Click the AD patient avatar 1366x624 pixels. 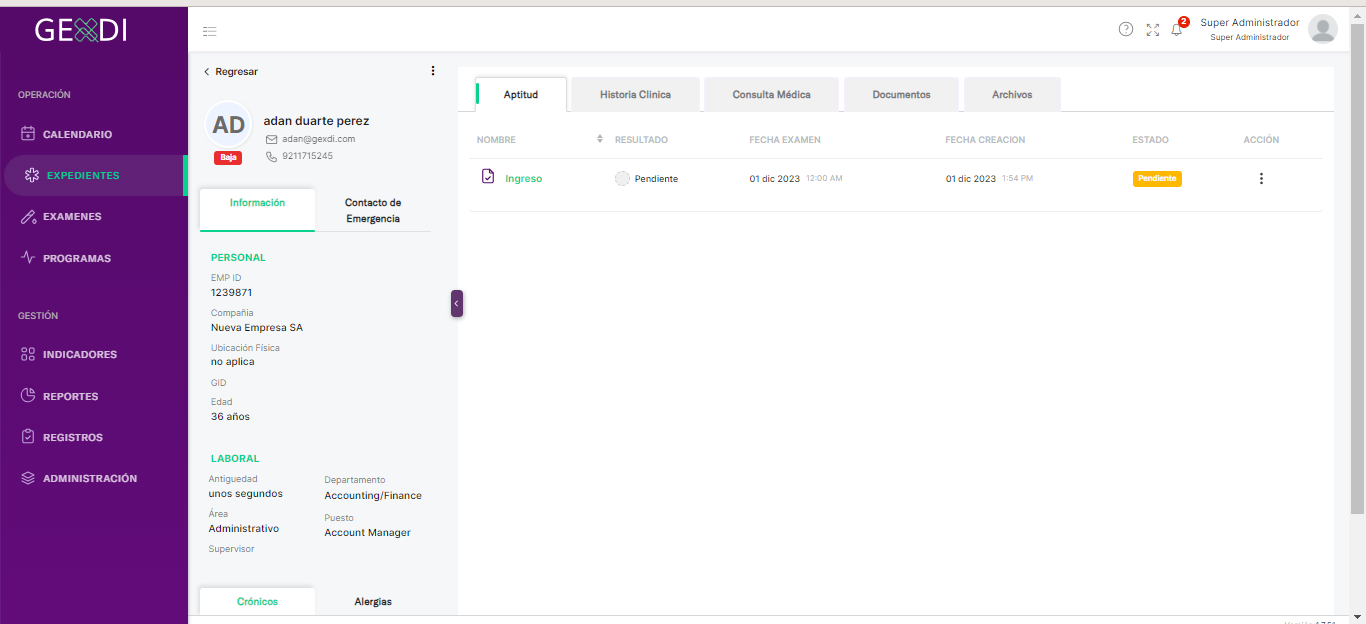point(229,125)
